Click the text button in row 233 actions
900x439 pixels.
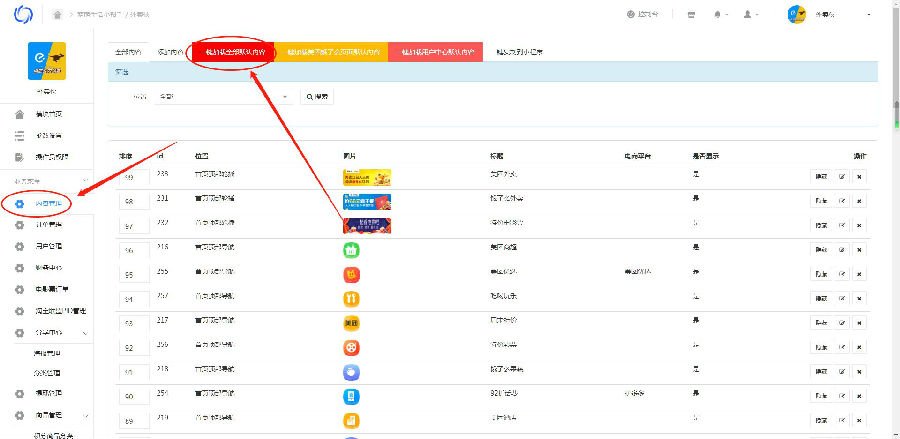tap(821, 177)
